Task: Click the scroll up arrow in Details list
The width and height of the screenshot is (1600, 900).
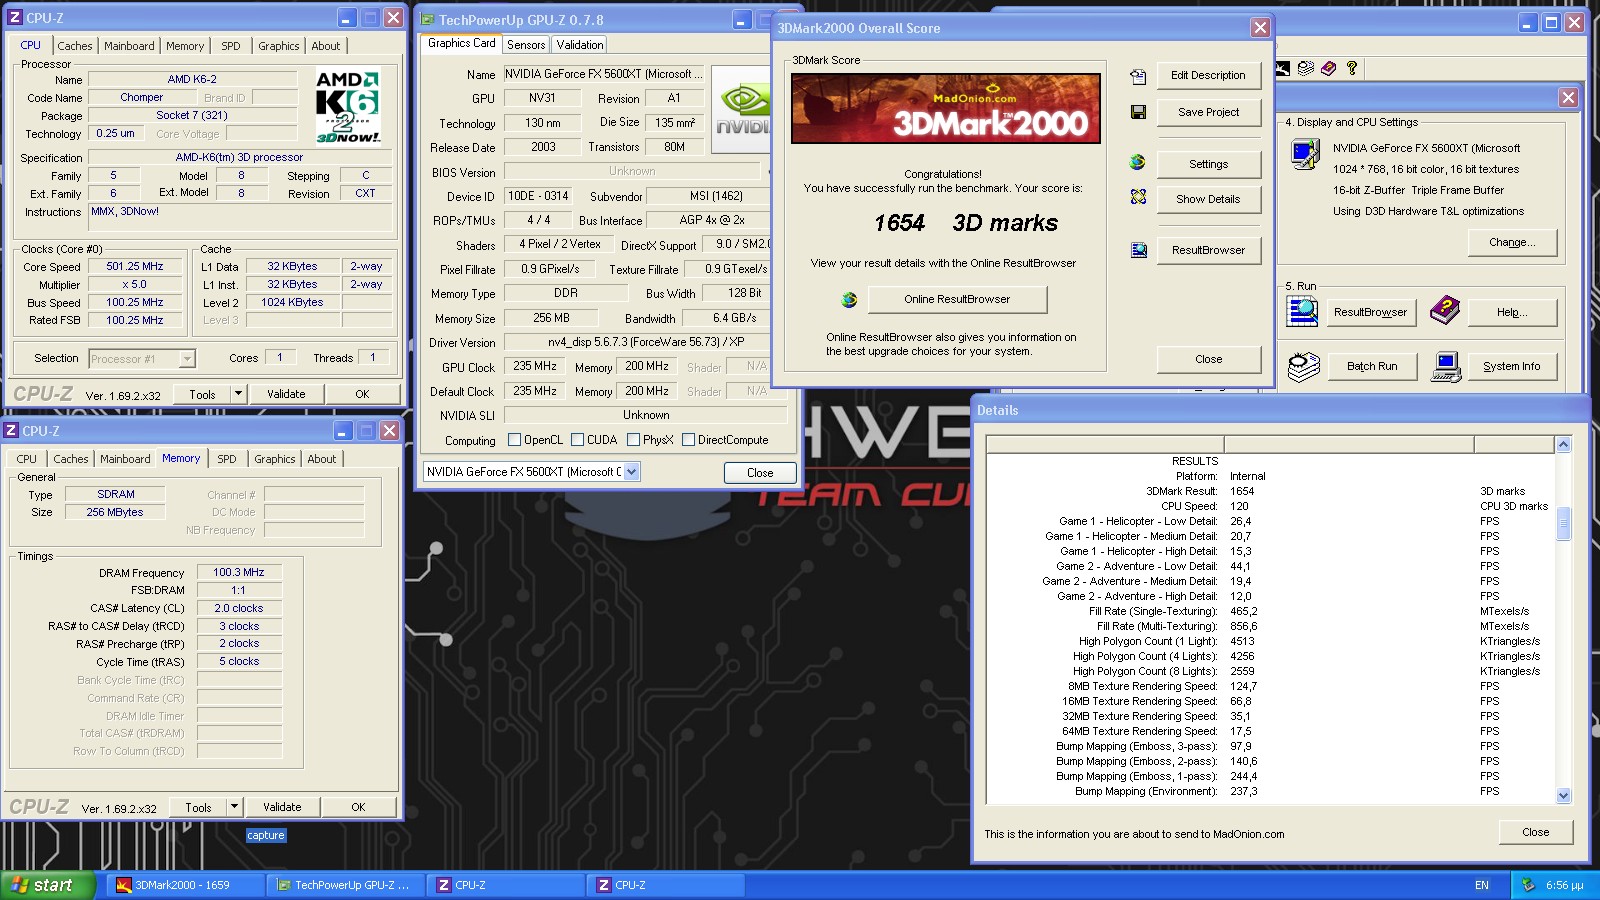Action: click(x=1563, y=444)
